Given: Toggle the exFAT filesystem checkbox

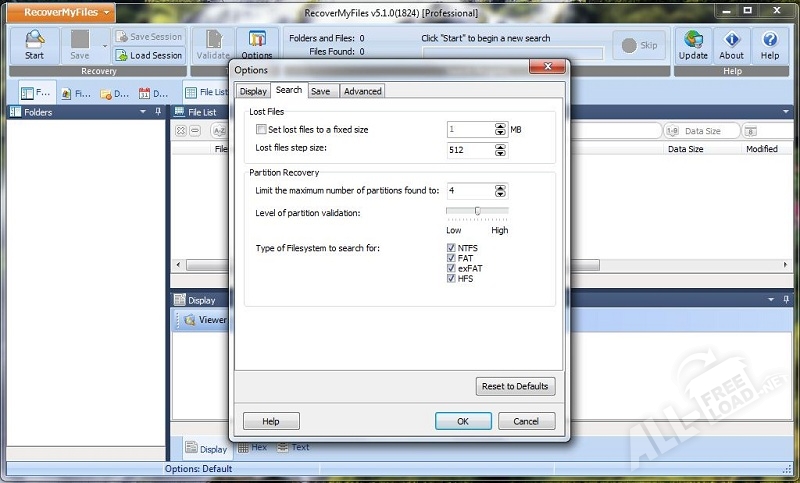Looking at the screenshot, I should pyautogui.click(x=453, y=269).
